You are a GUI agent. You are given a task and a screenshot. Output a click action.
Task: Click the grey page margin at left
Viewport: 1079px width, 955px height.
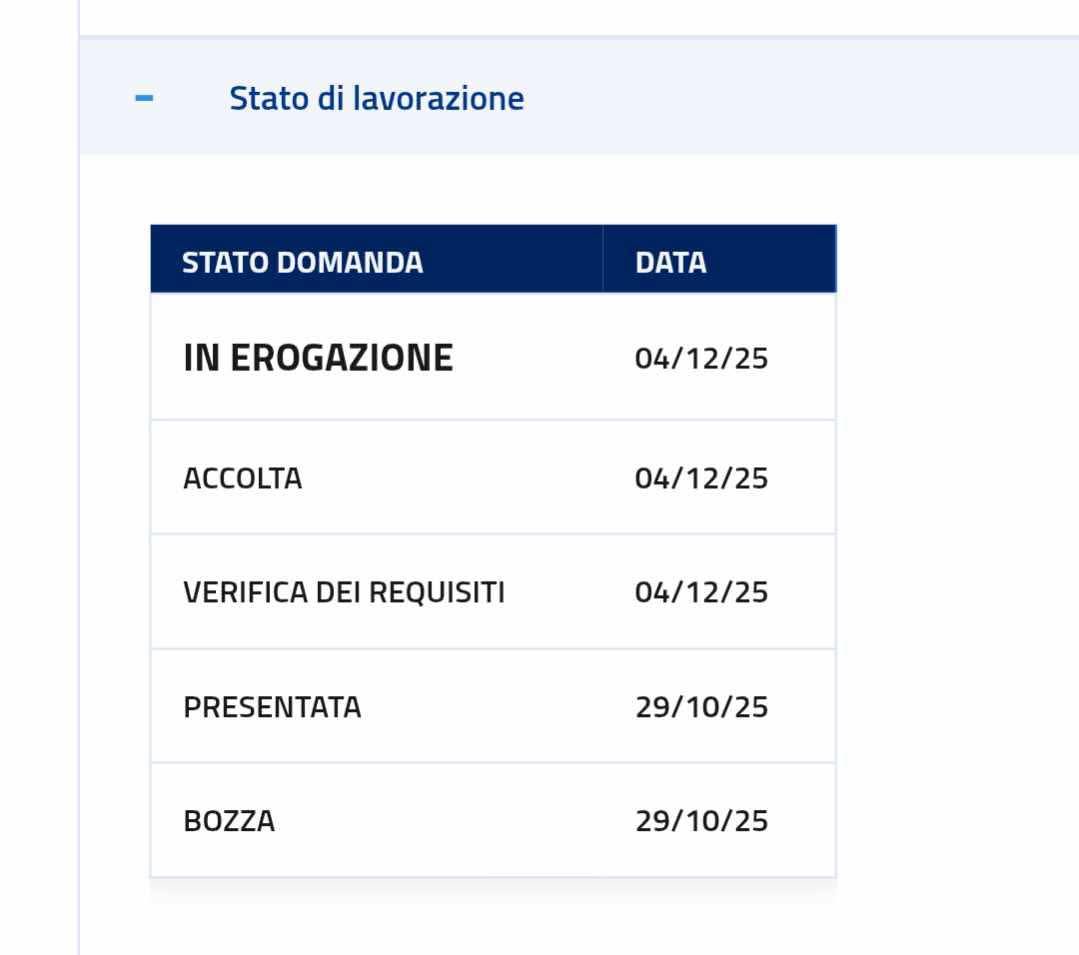pyautogui.click(x=38, y=500)
